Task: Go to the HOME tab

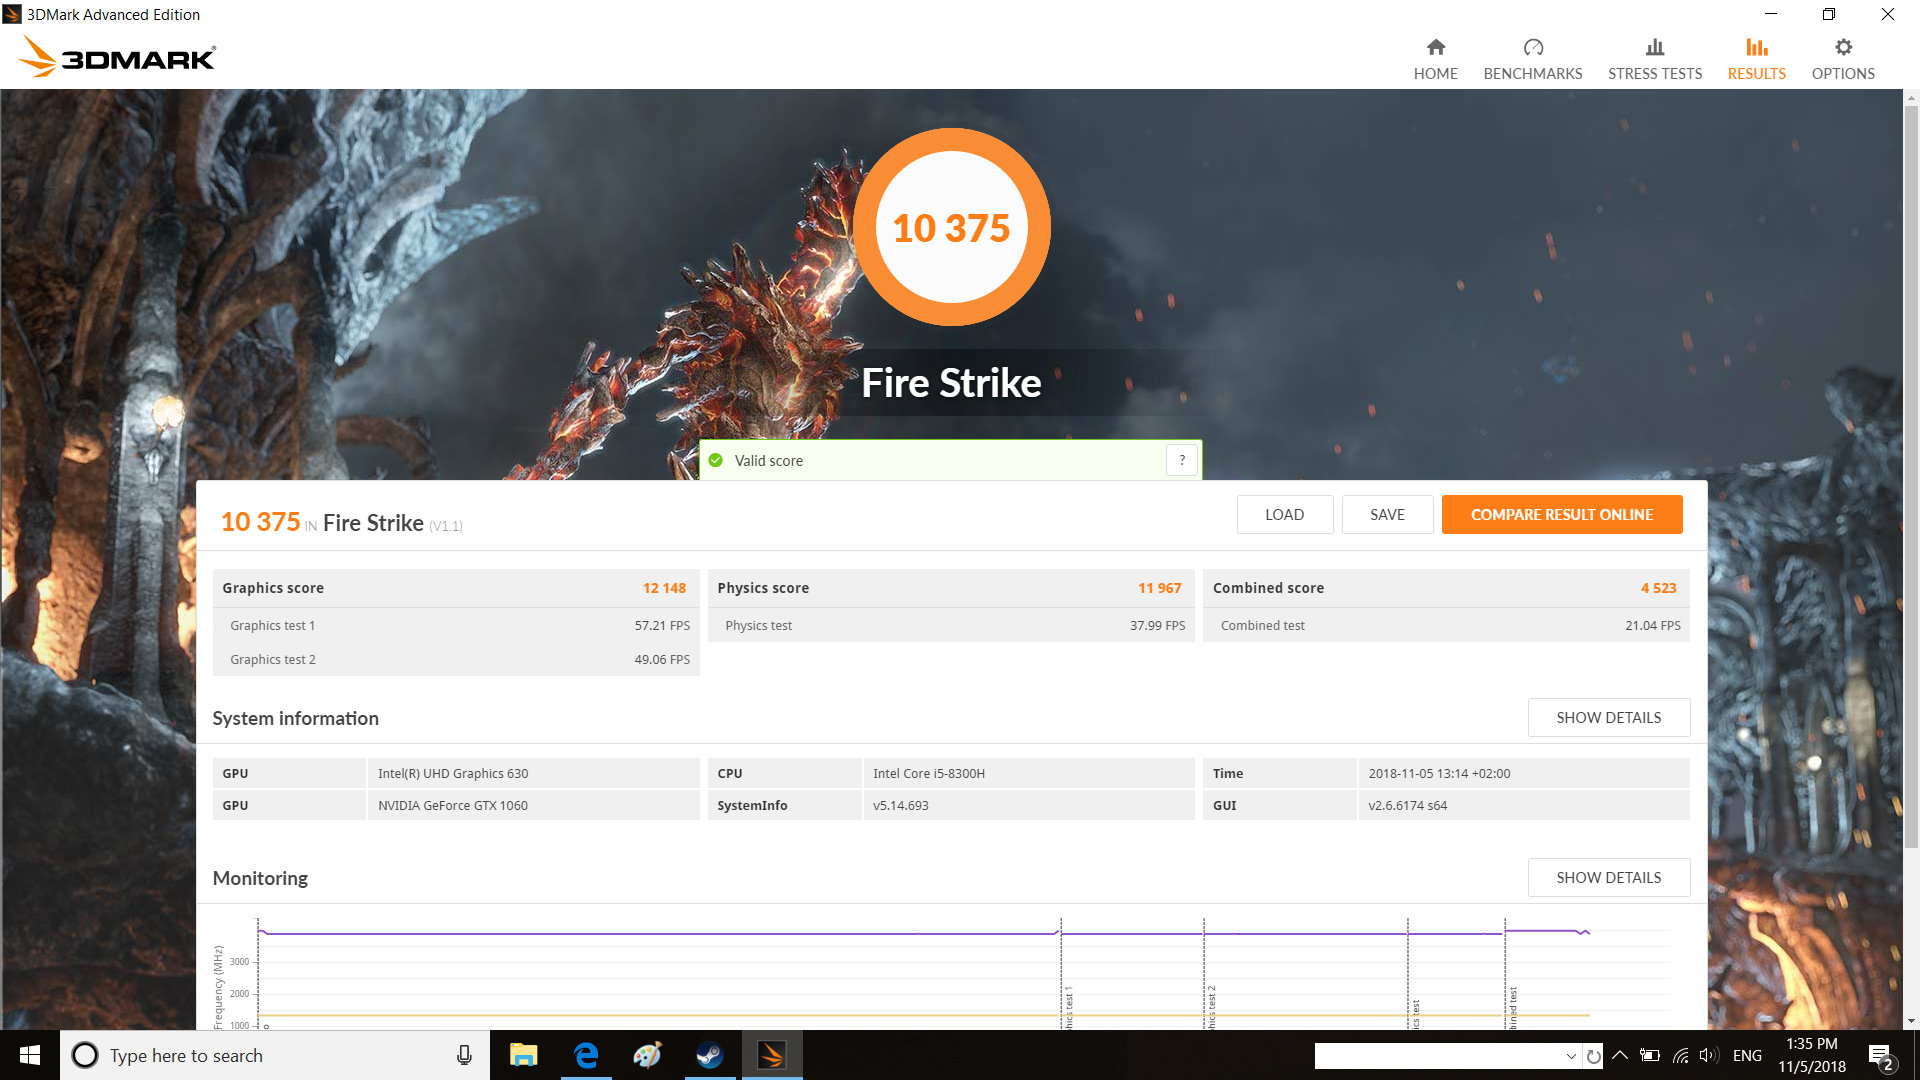Action: point(1435,59)
